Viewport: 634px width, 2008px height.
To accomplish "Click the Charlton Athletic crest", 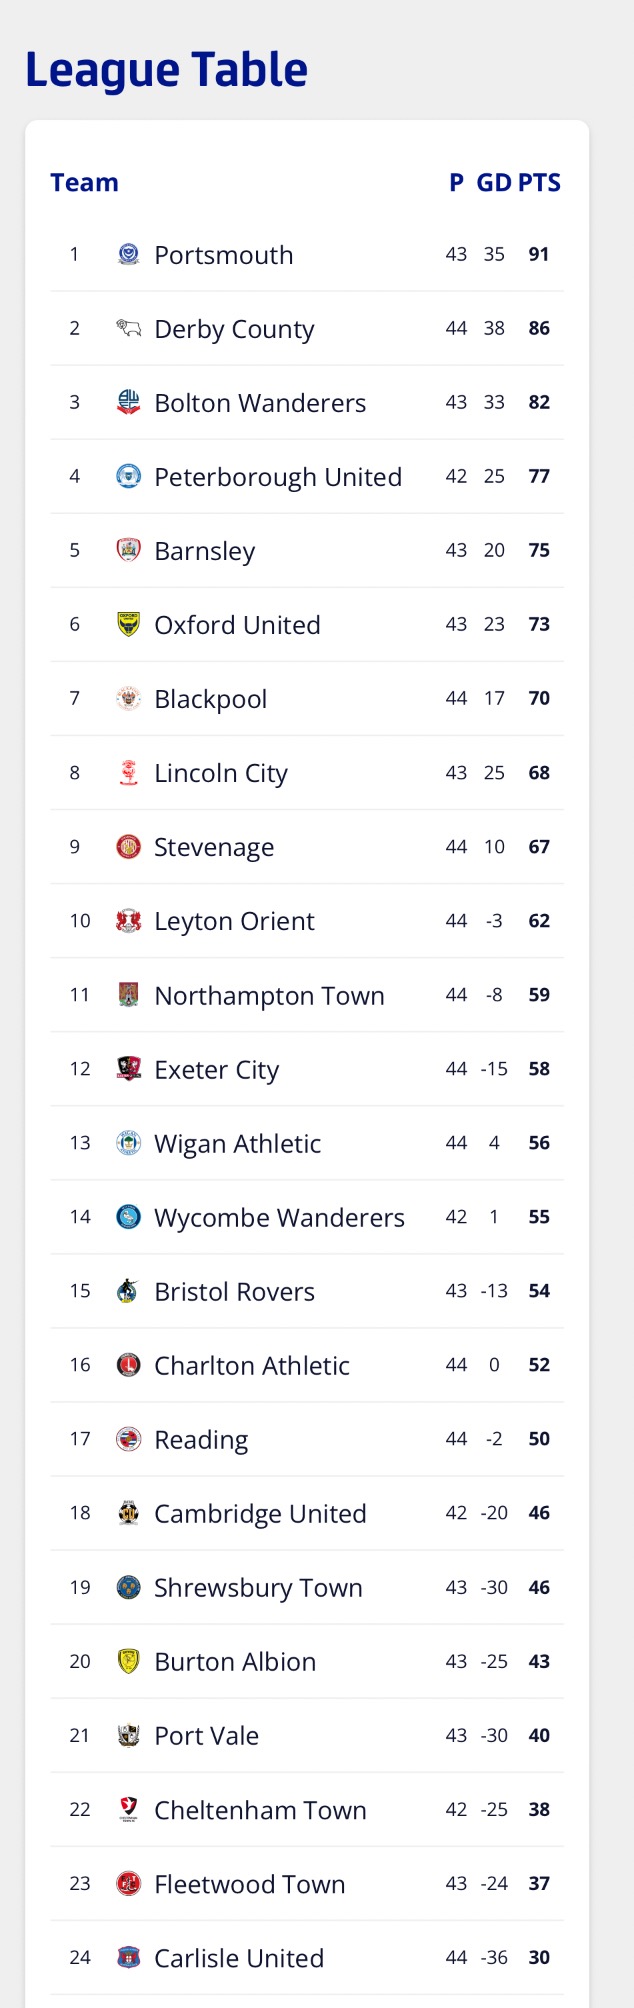I will pyautogui.click(x=128, y=1364).
